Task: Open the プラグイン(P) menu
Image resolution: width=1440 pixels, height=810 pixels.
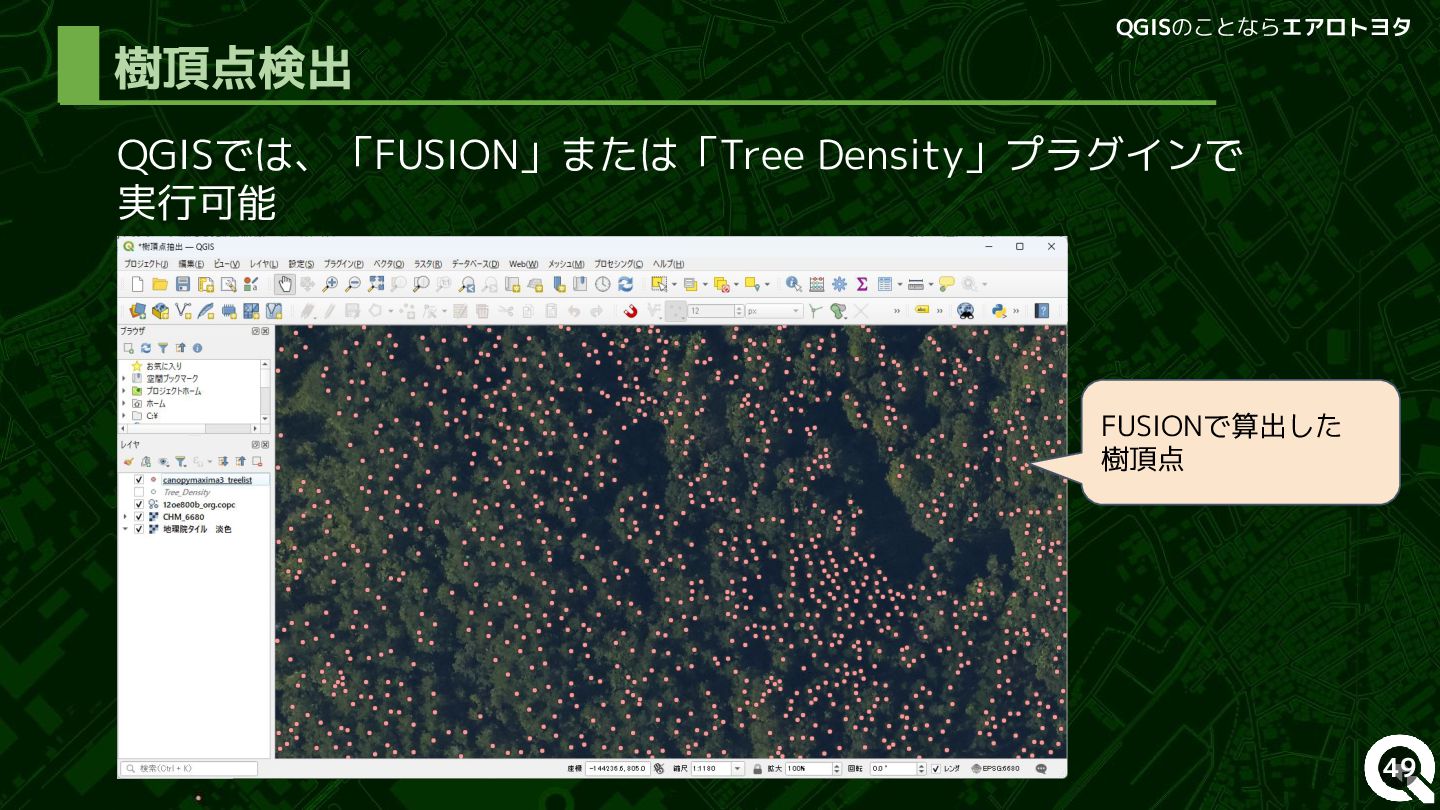Action: click(343, 264)
